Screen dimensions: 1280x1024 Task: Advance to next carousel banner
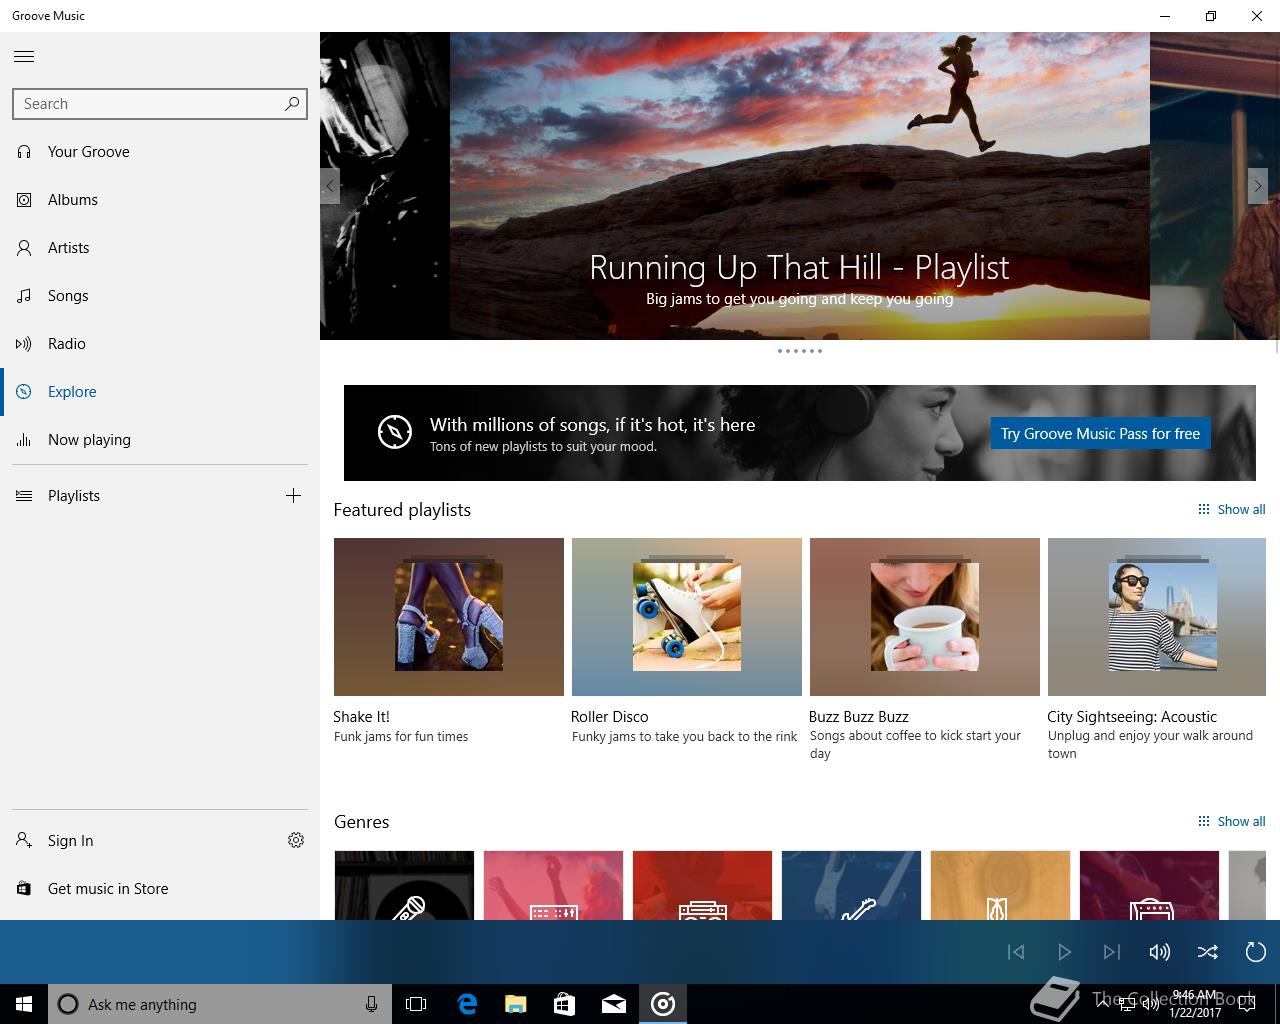tap(1258, 186)
